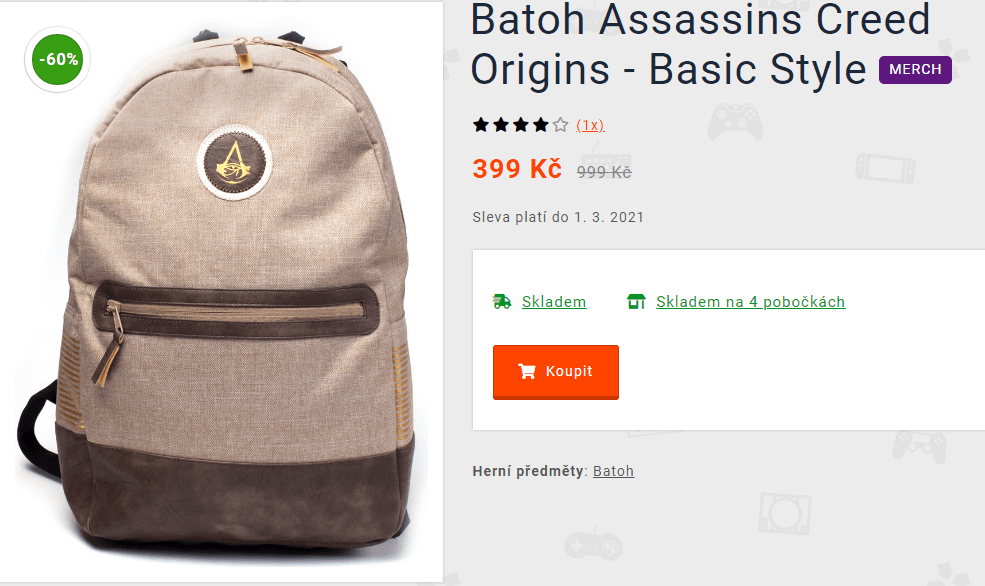The height and width of the screenshot is (586, 985).
Task: Click the product title heading
Action: [700, 44]
